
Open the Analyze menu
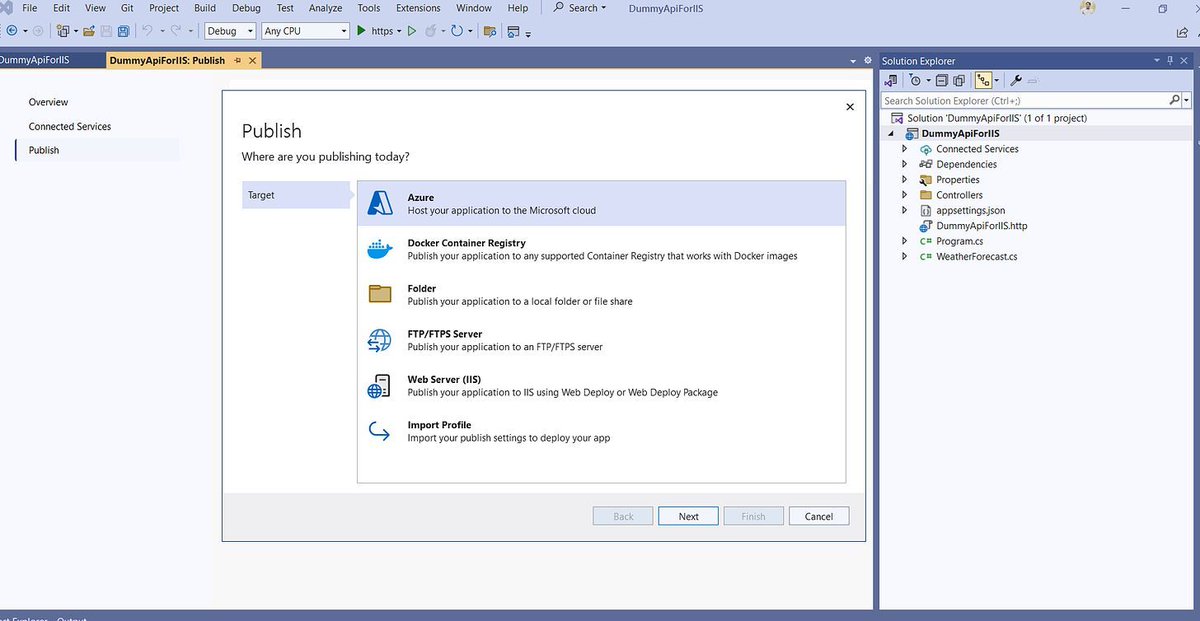(325, 8)
